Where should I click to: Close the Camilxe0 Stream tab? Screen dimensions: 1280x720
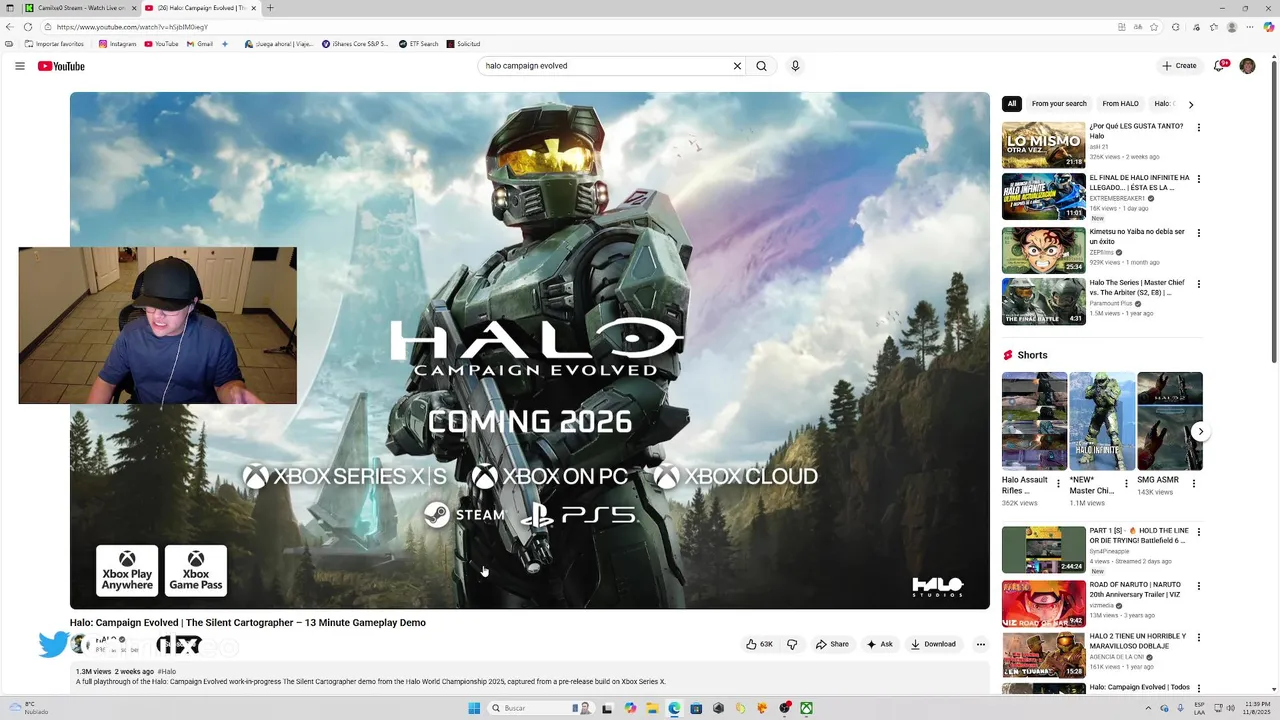click(x=133, y=8)
